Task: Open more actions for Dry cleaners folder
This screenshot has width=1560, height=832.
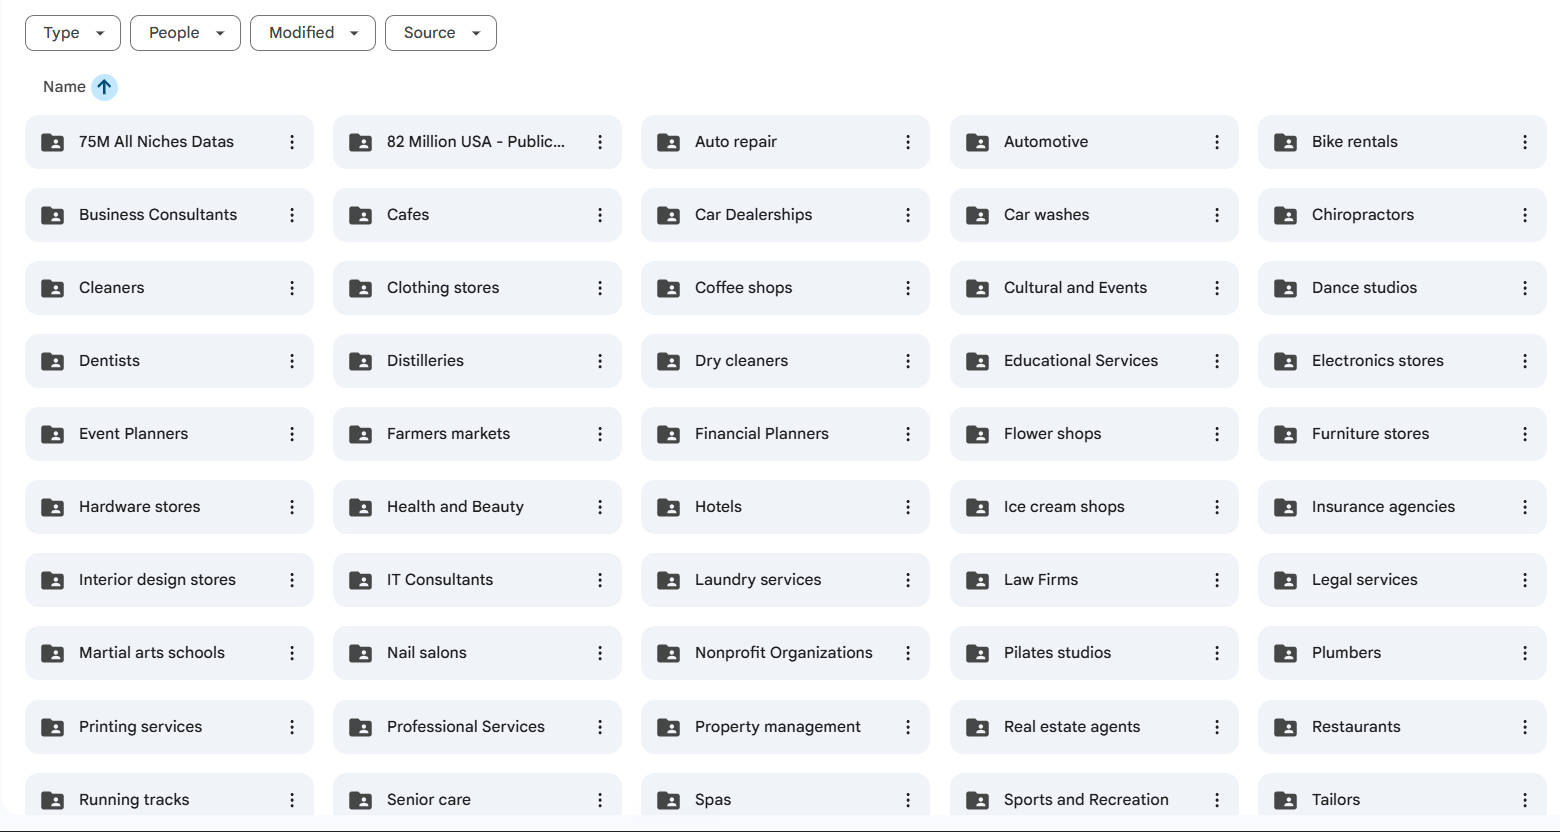Action: [908, 361]
